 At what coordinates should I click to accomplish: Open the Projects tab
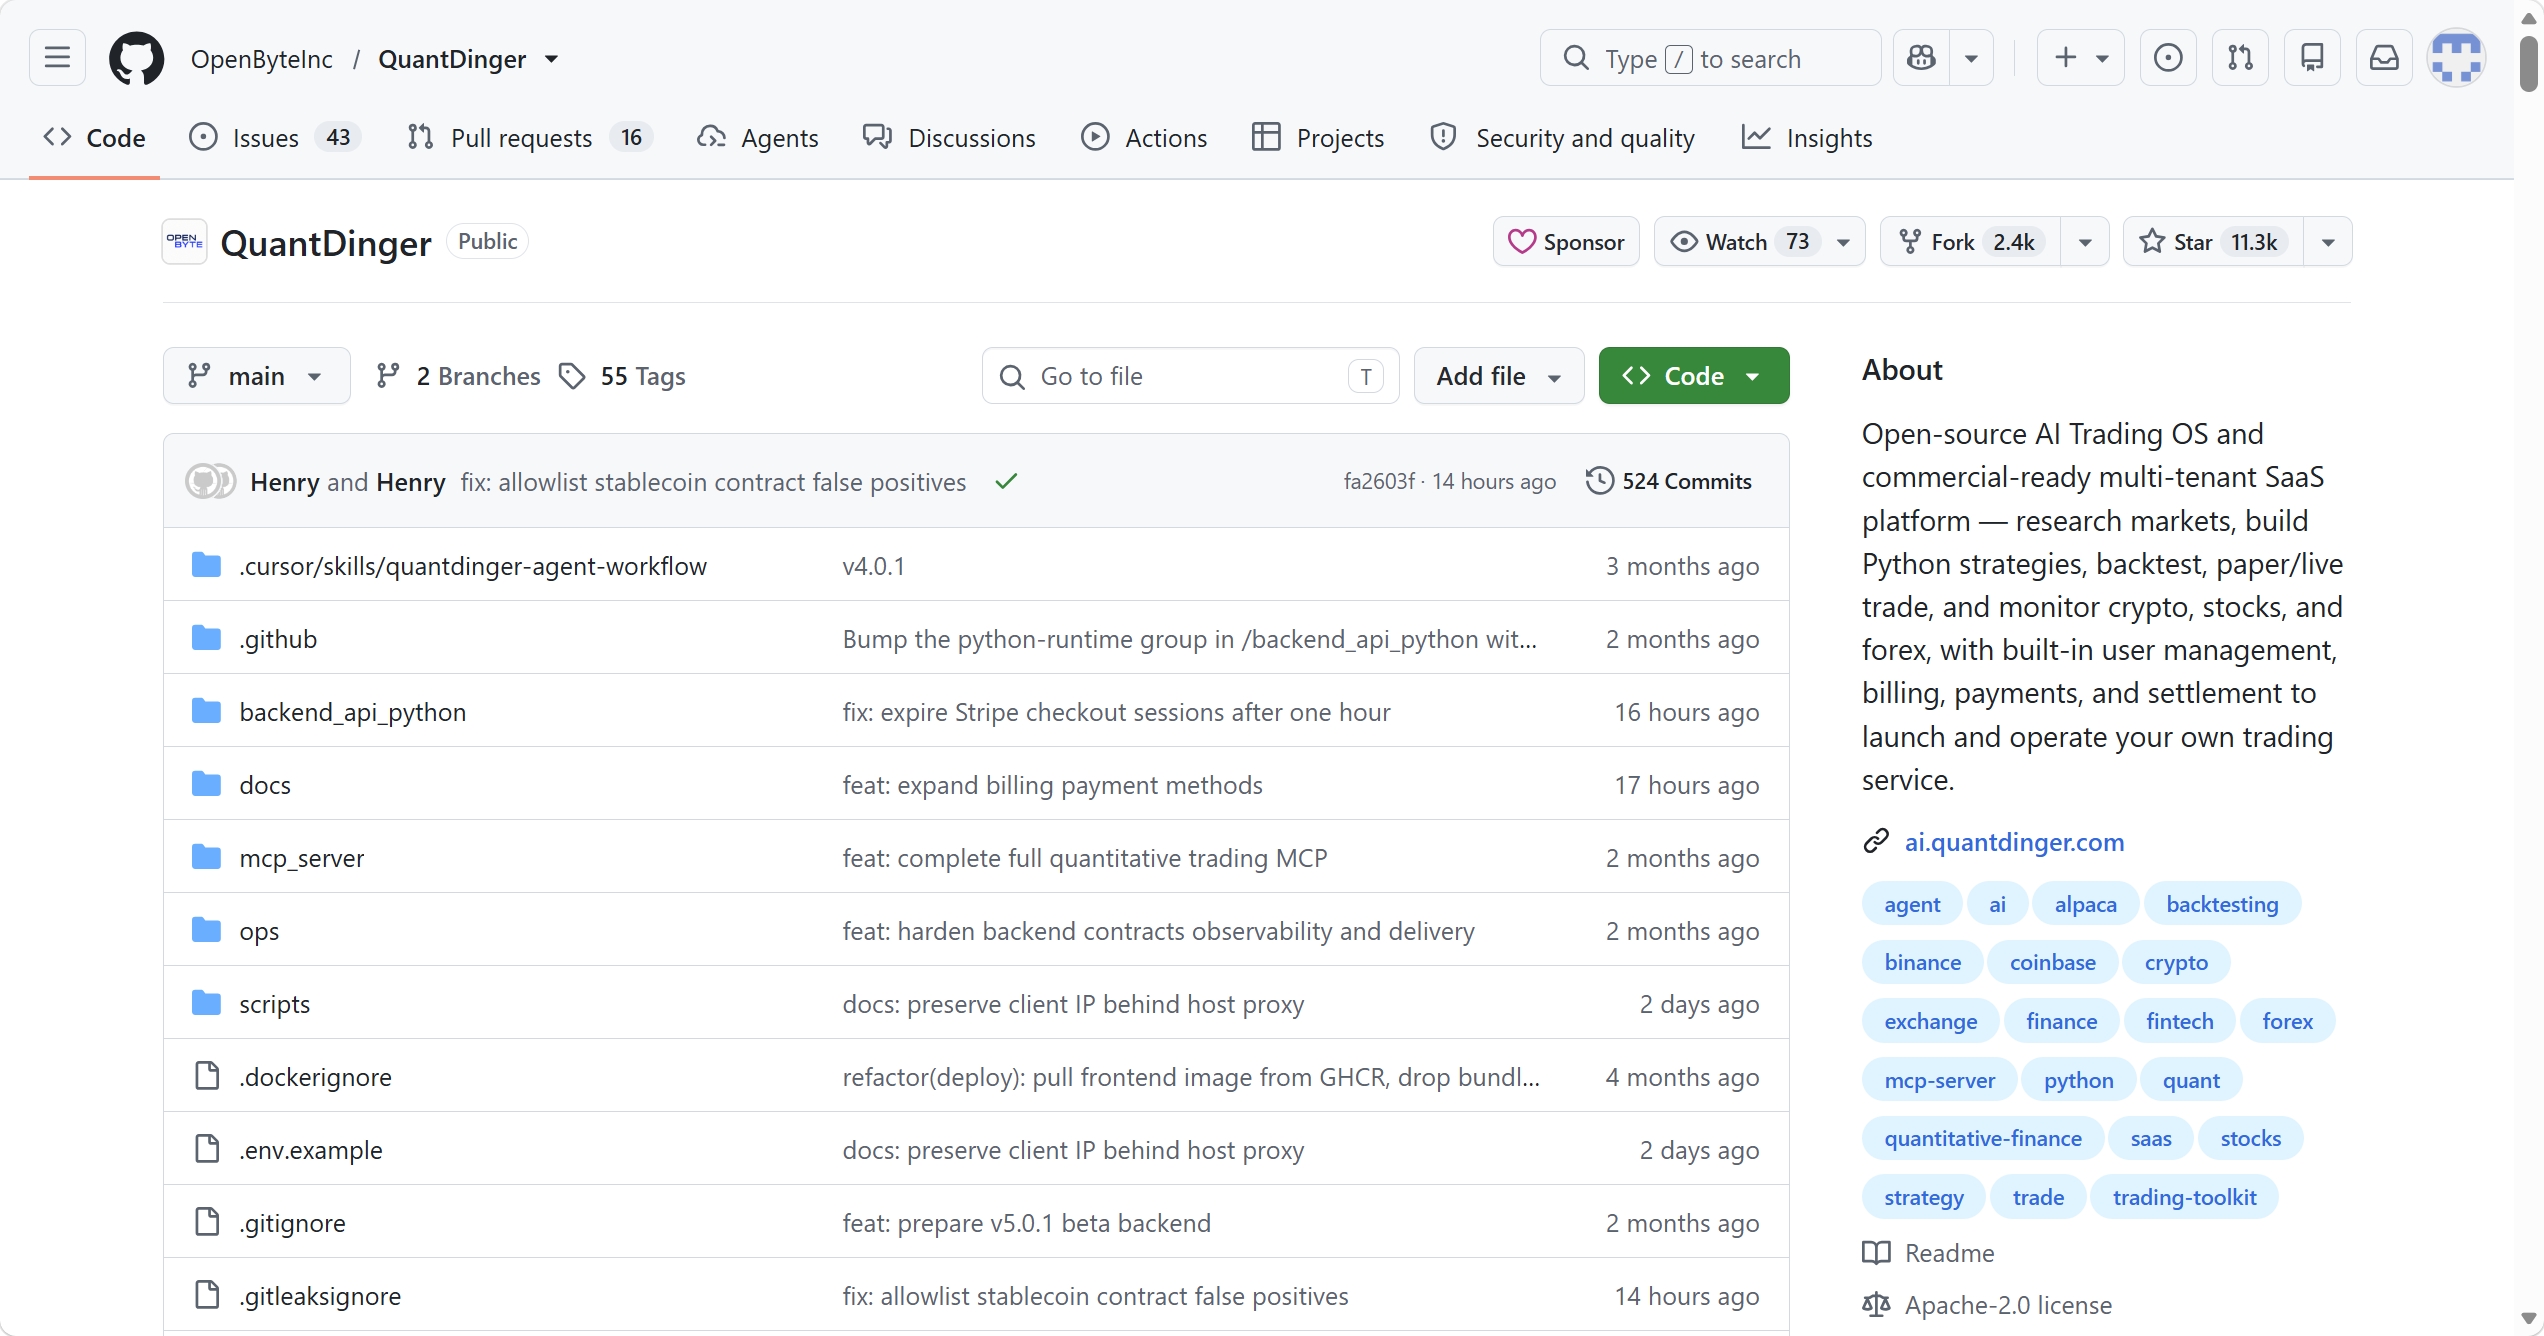(1318, 138)
